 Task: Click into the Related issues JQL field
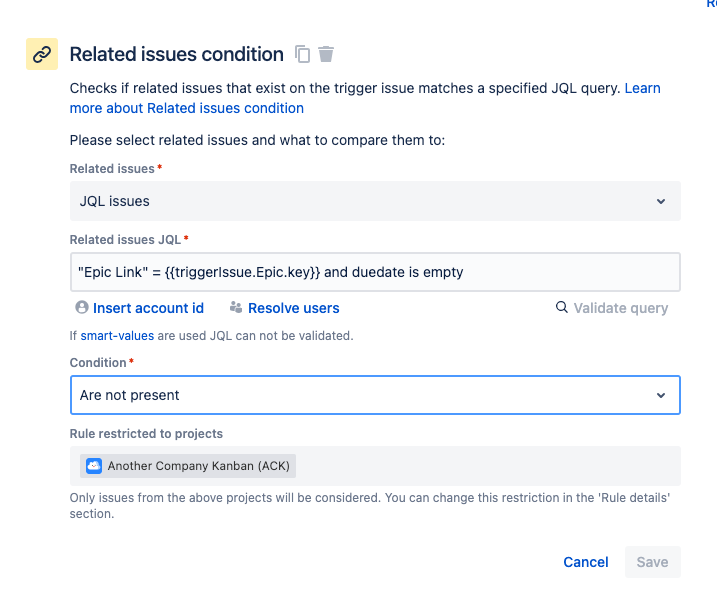point(375,272)
